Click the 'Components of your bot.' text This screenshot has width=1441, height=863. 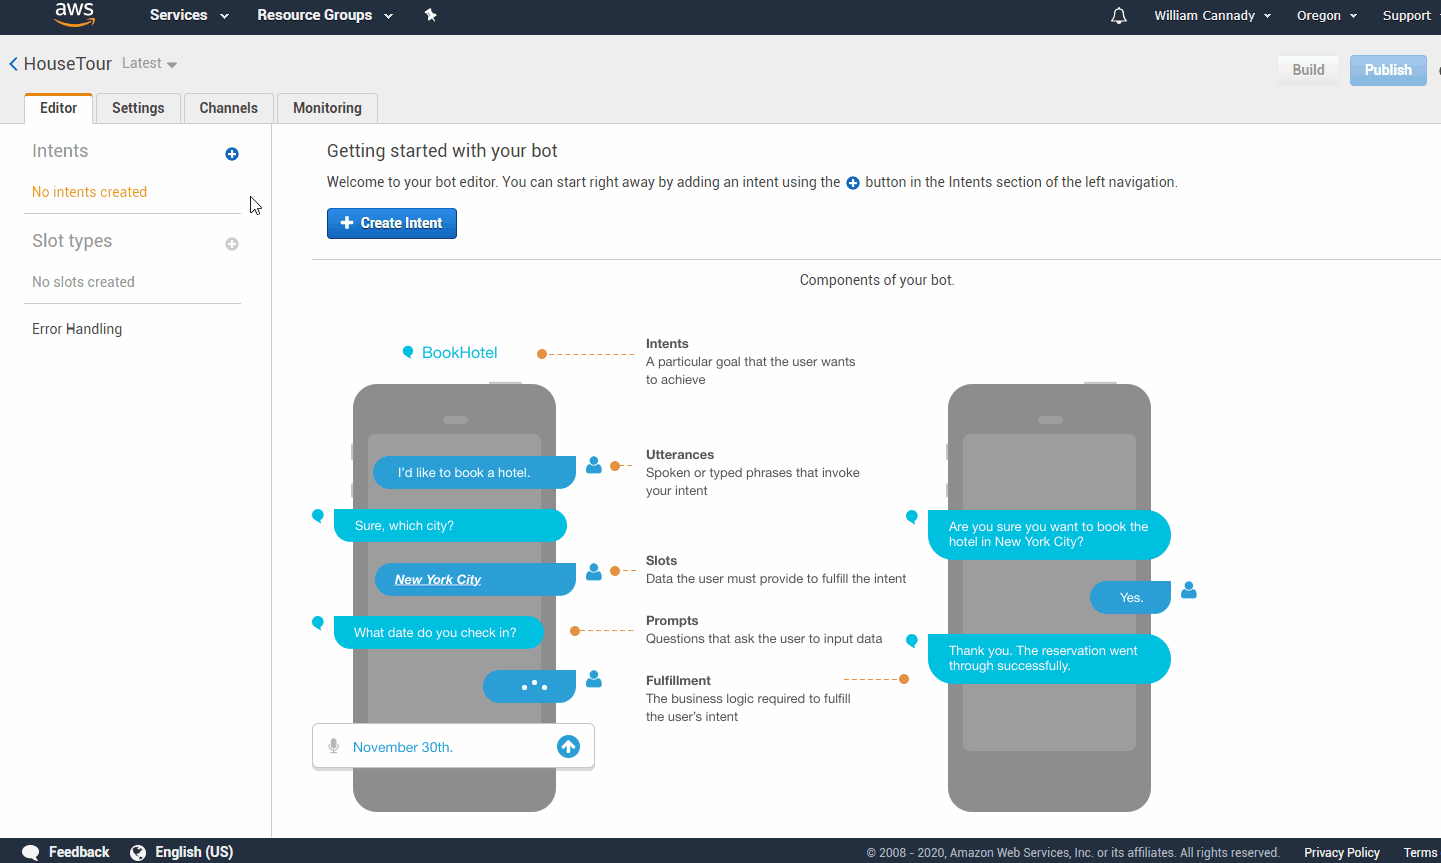877,280
